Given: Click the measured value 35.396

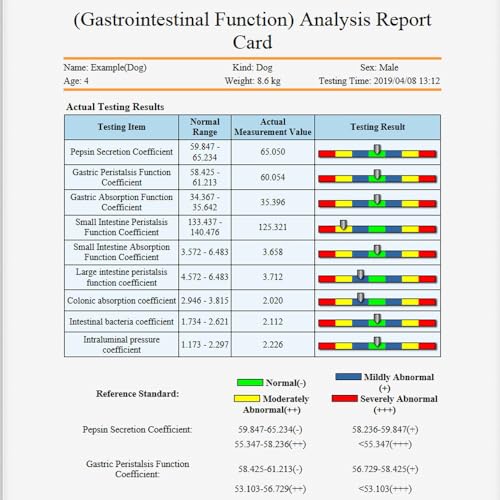Looking at the screenshot, I should [273, 202].
